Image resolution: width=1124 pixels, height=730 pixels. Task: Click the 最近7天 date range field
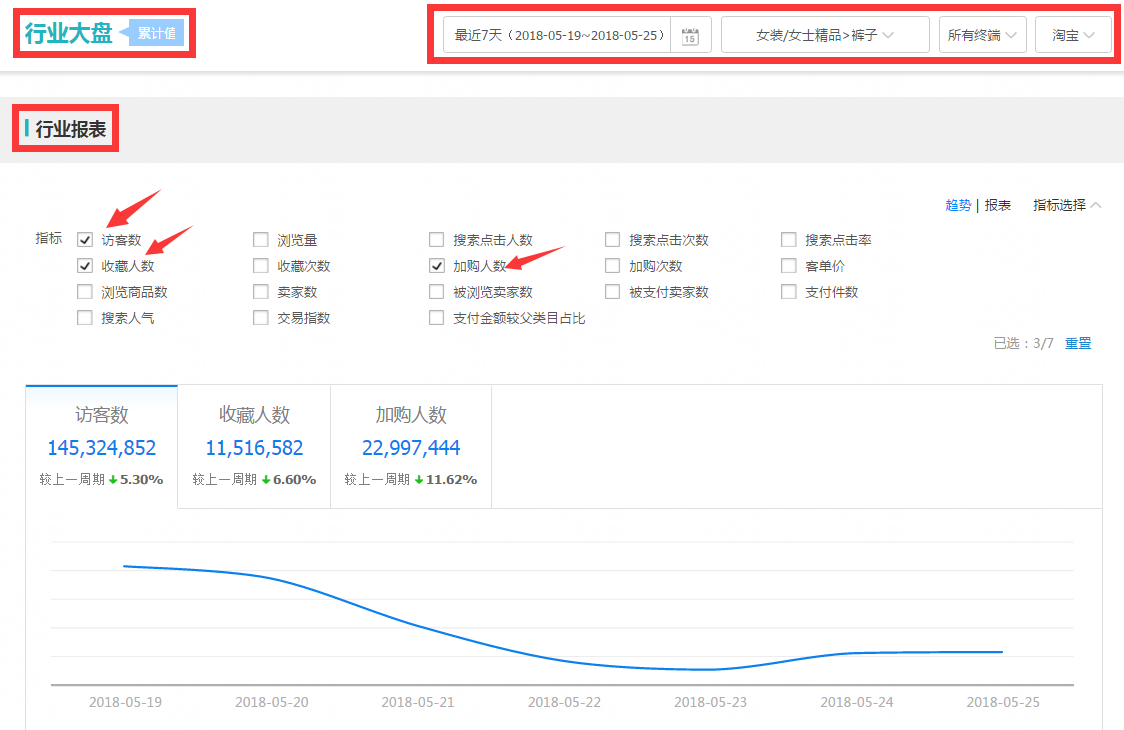coord(558,35)
